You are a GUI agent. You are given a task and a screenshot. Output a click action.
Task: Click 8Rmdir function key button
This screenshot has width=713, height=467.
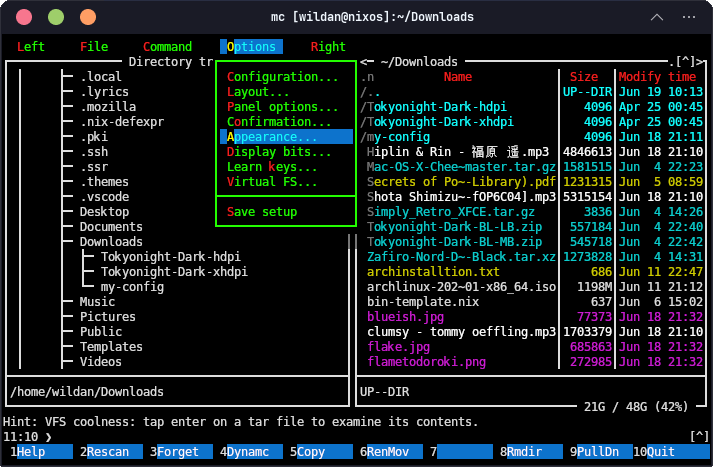coord(532,452)
